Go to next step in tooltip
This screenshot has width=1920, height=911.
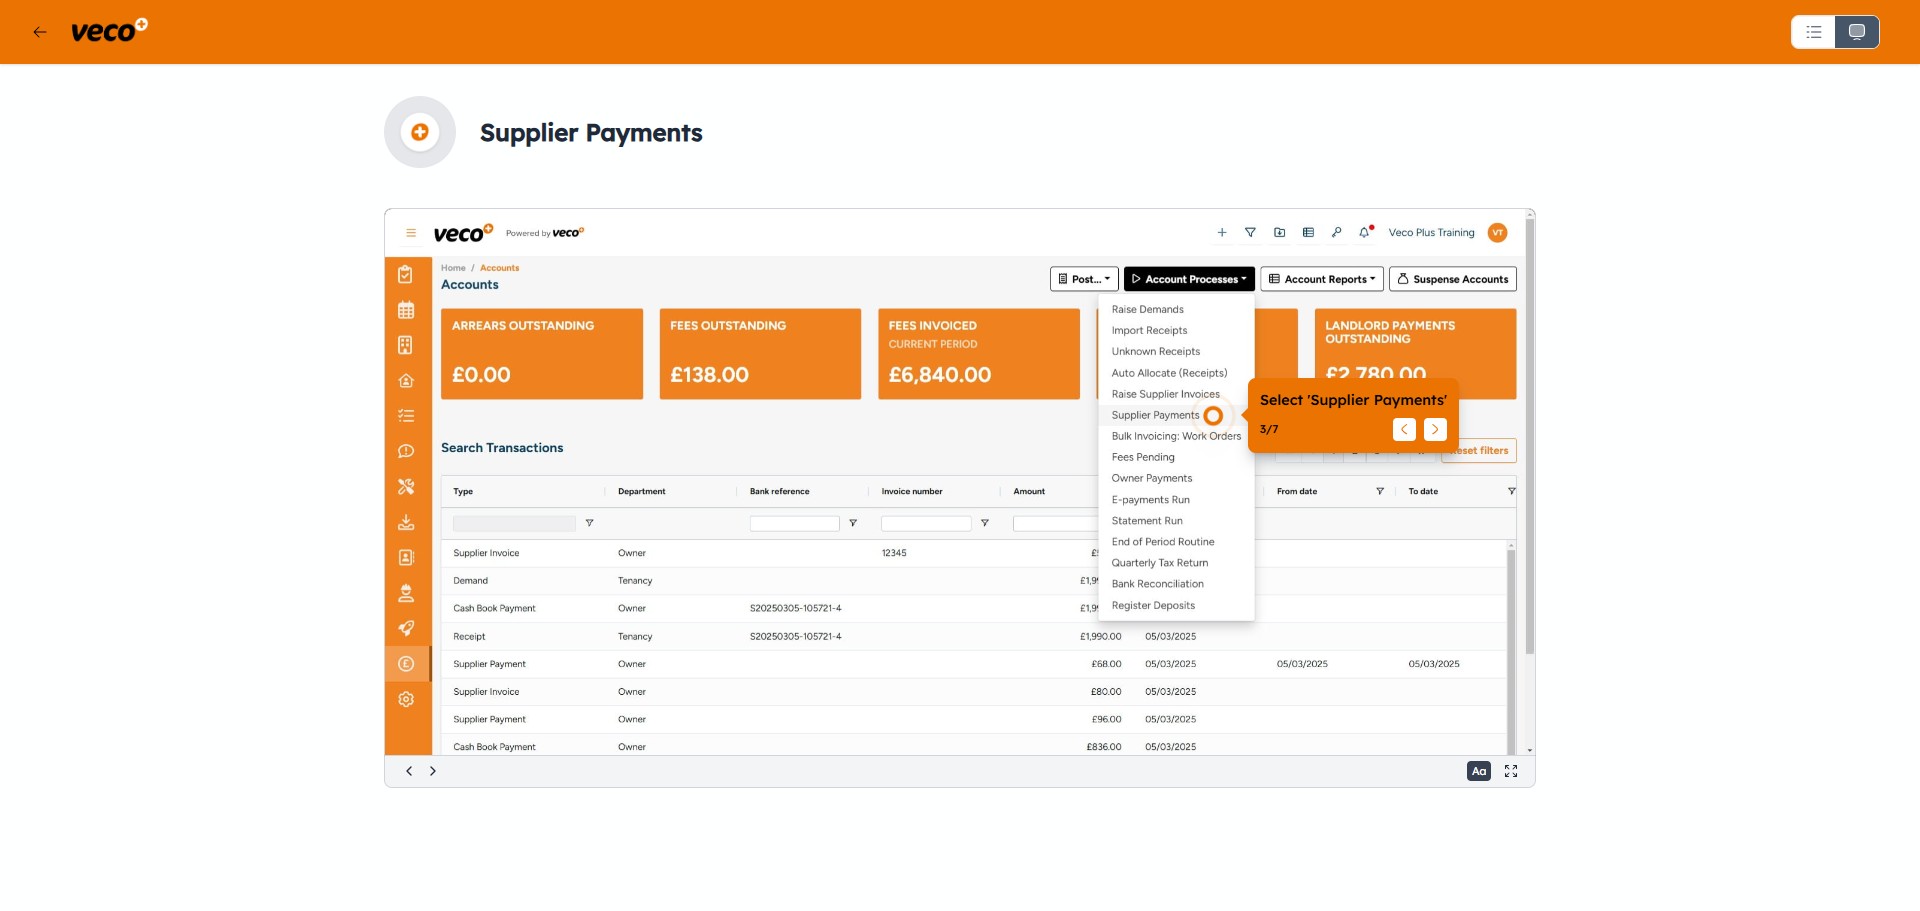1435,429
